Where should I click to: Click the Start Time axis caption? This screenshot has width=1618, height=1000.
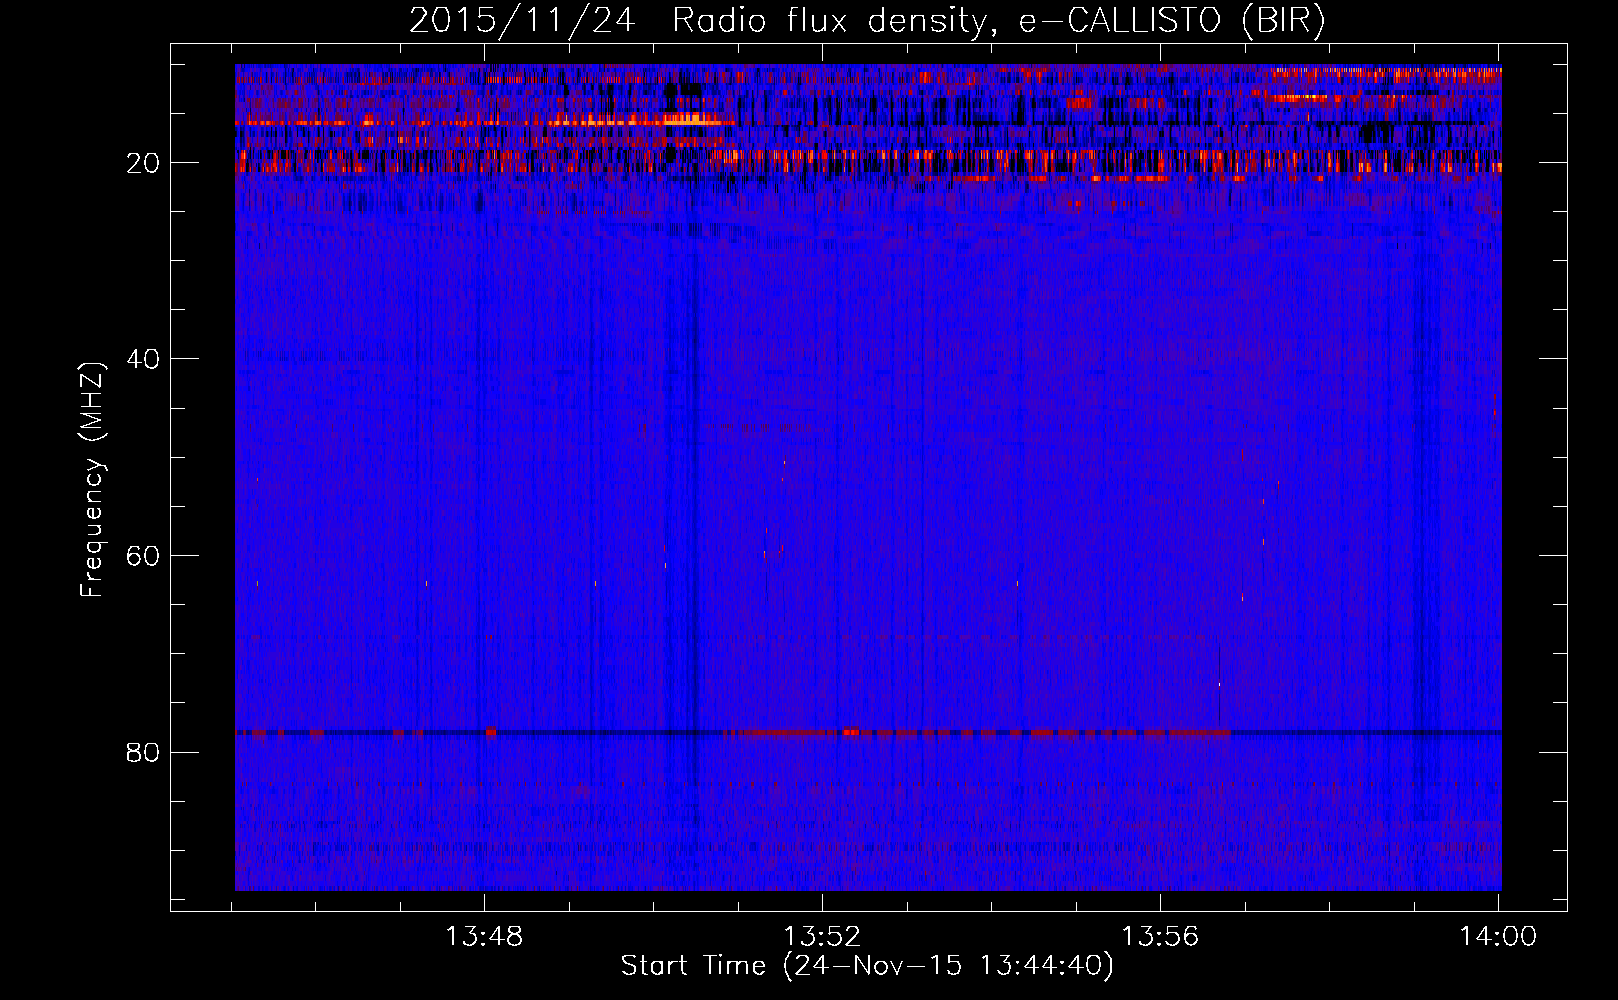click(x=692, y=966)
